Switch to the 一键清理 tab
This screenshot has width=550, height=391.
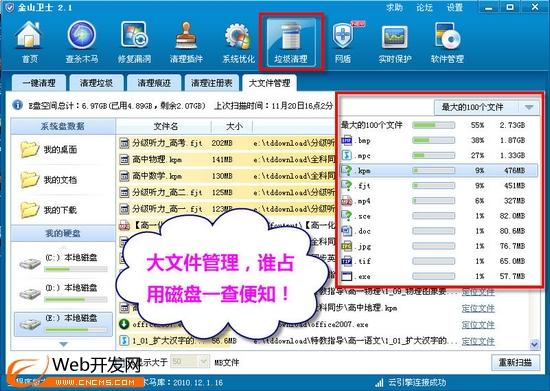point(39,83)
